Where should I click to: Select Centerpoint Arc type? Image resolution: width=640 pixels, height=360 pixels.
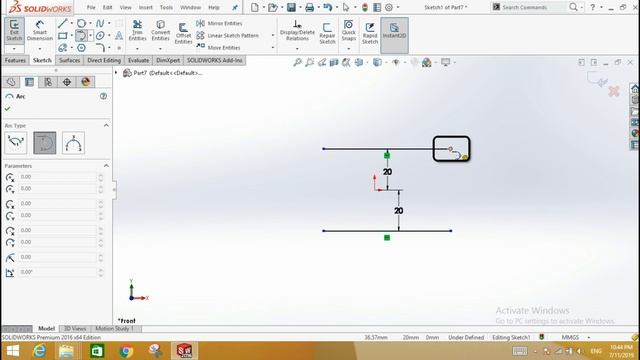16,143
